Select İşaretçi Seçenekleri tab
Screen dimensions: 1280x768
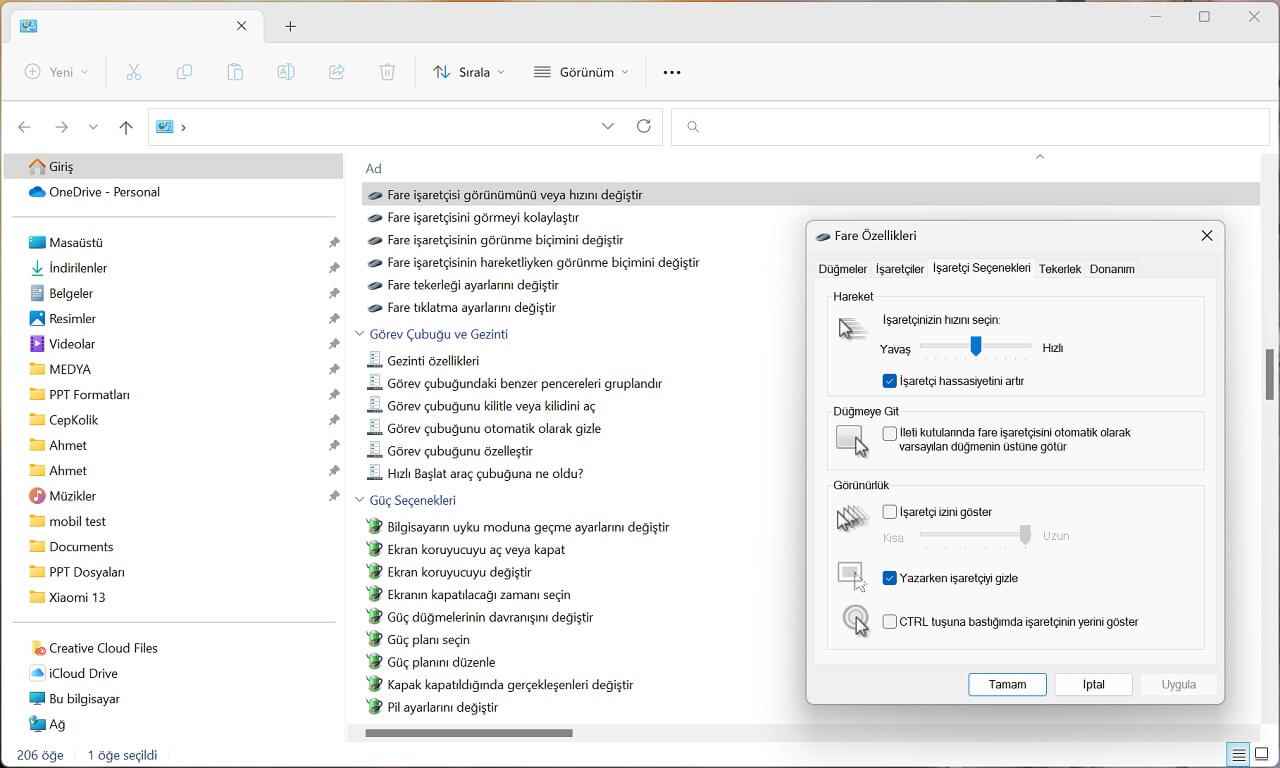point(981,268)
